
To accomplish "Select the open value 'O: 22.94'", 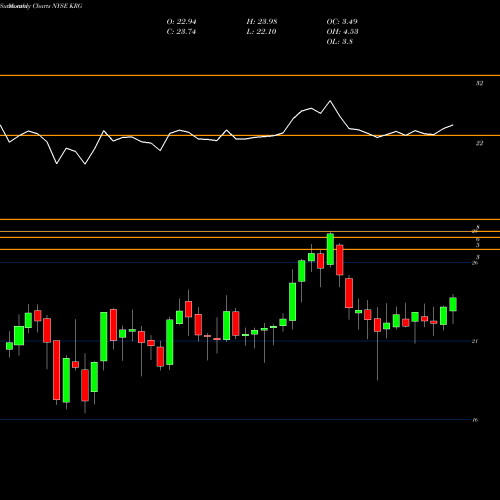I will tap(181, 22).
